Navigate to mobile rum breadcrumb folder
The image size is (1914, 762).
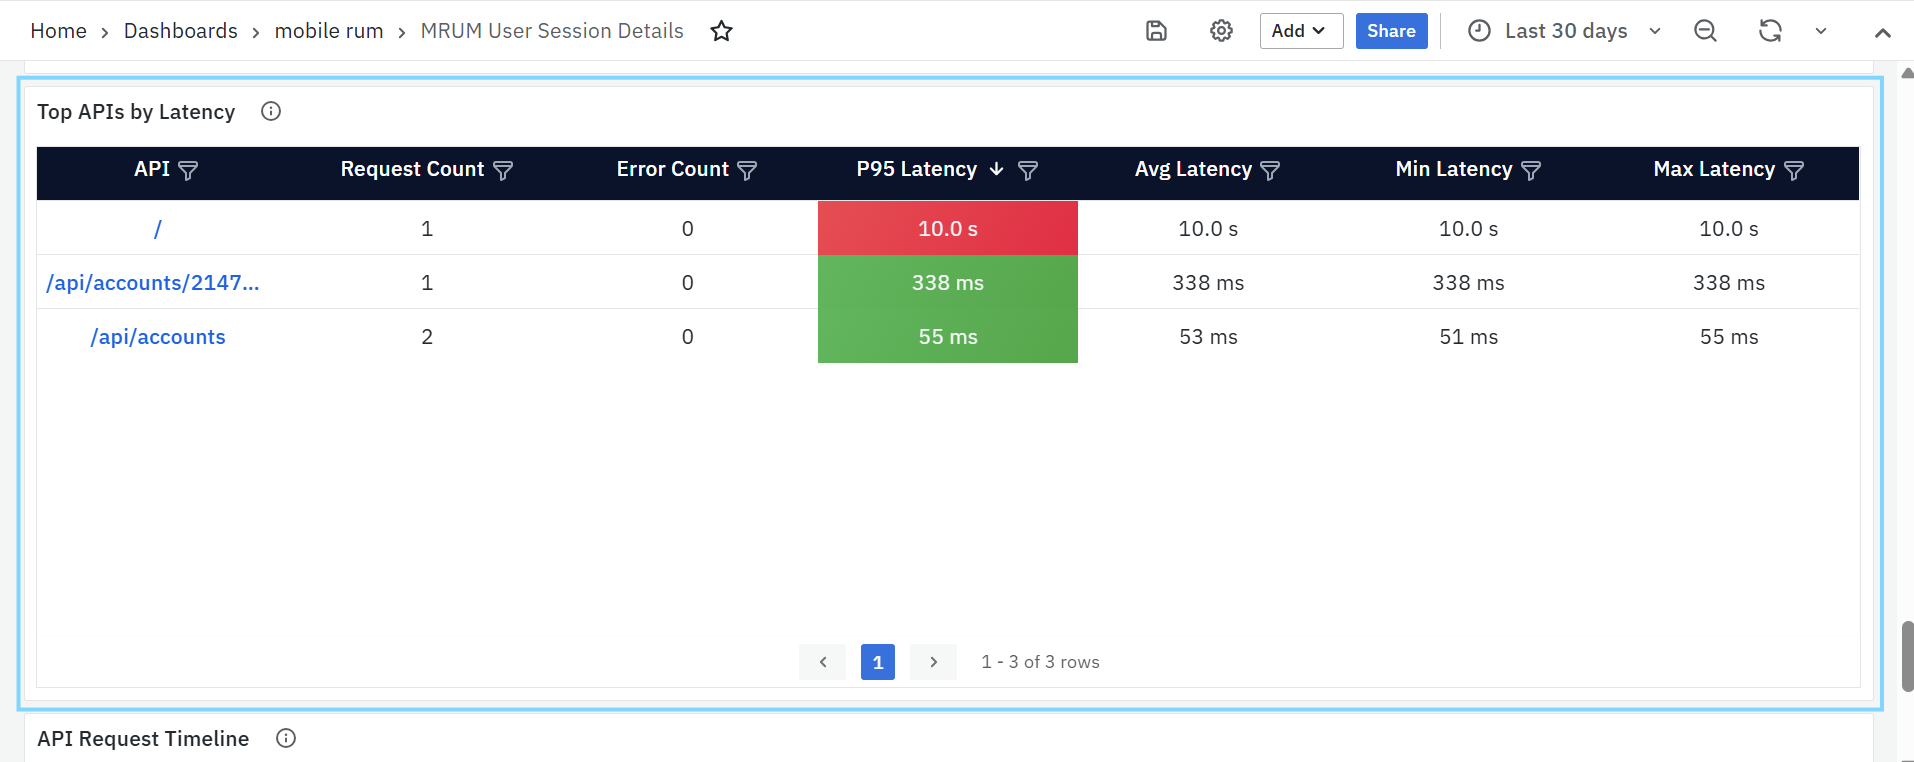pos(329,31)
